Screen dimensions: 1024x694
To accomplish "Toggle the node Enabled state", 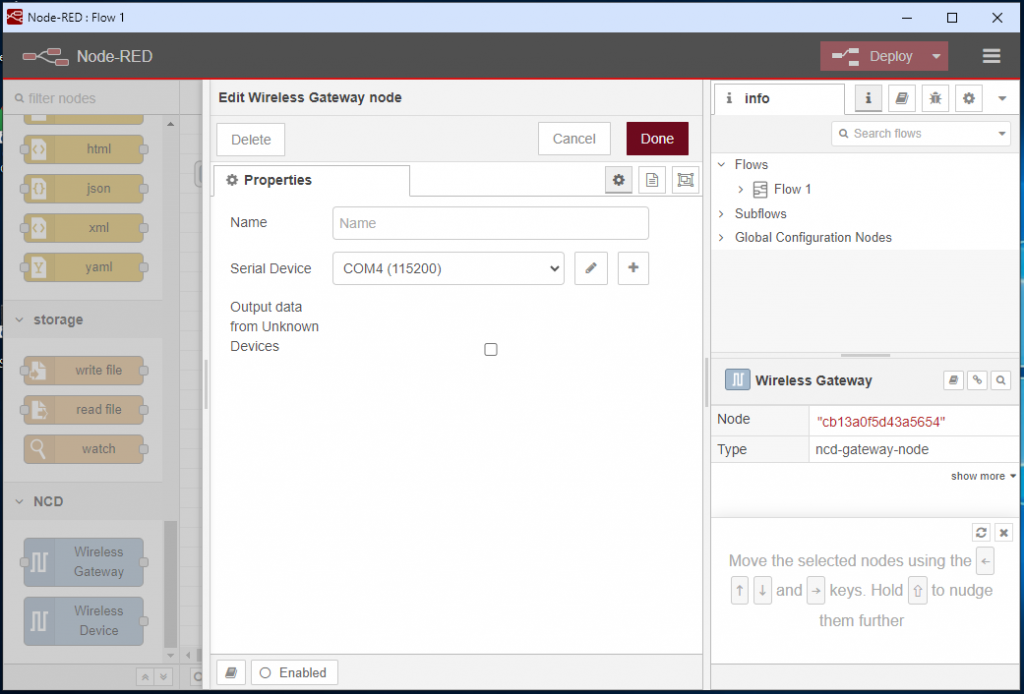I will (294, 672).
